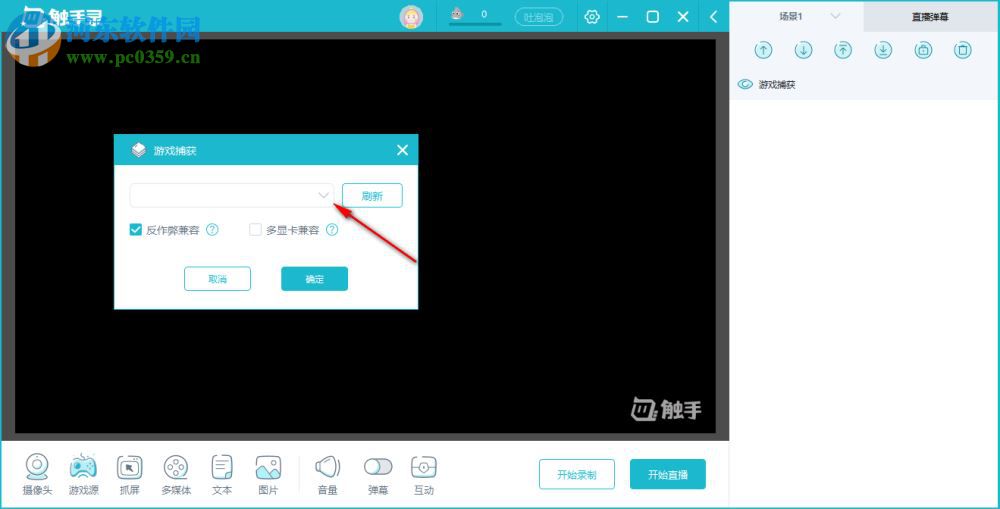Click the user avatar in title bar
This screenshot has width=1000, height=509.
pos(411,17)
